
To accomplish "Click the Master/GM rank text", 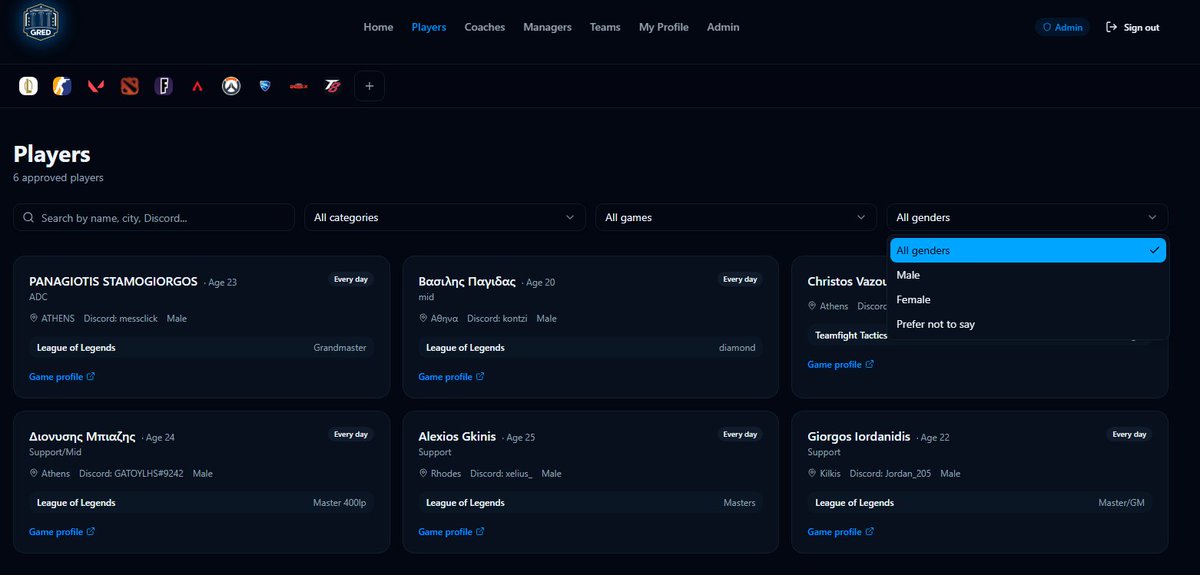I will click(x=1121, y=503).
